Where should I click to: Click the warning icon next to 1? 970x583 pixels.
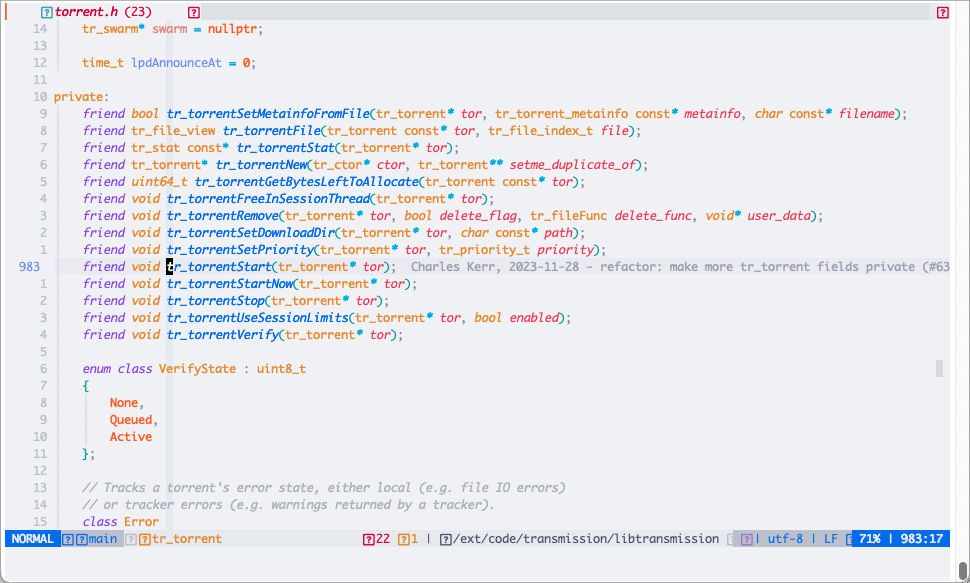click(403, 539)
